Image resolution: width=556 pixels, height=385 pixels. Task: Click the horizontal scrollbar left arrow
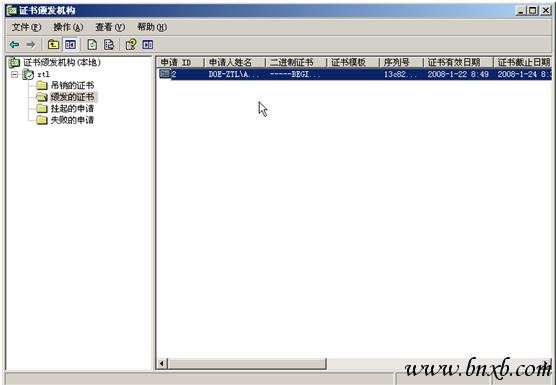[x=162, y=363]
